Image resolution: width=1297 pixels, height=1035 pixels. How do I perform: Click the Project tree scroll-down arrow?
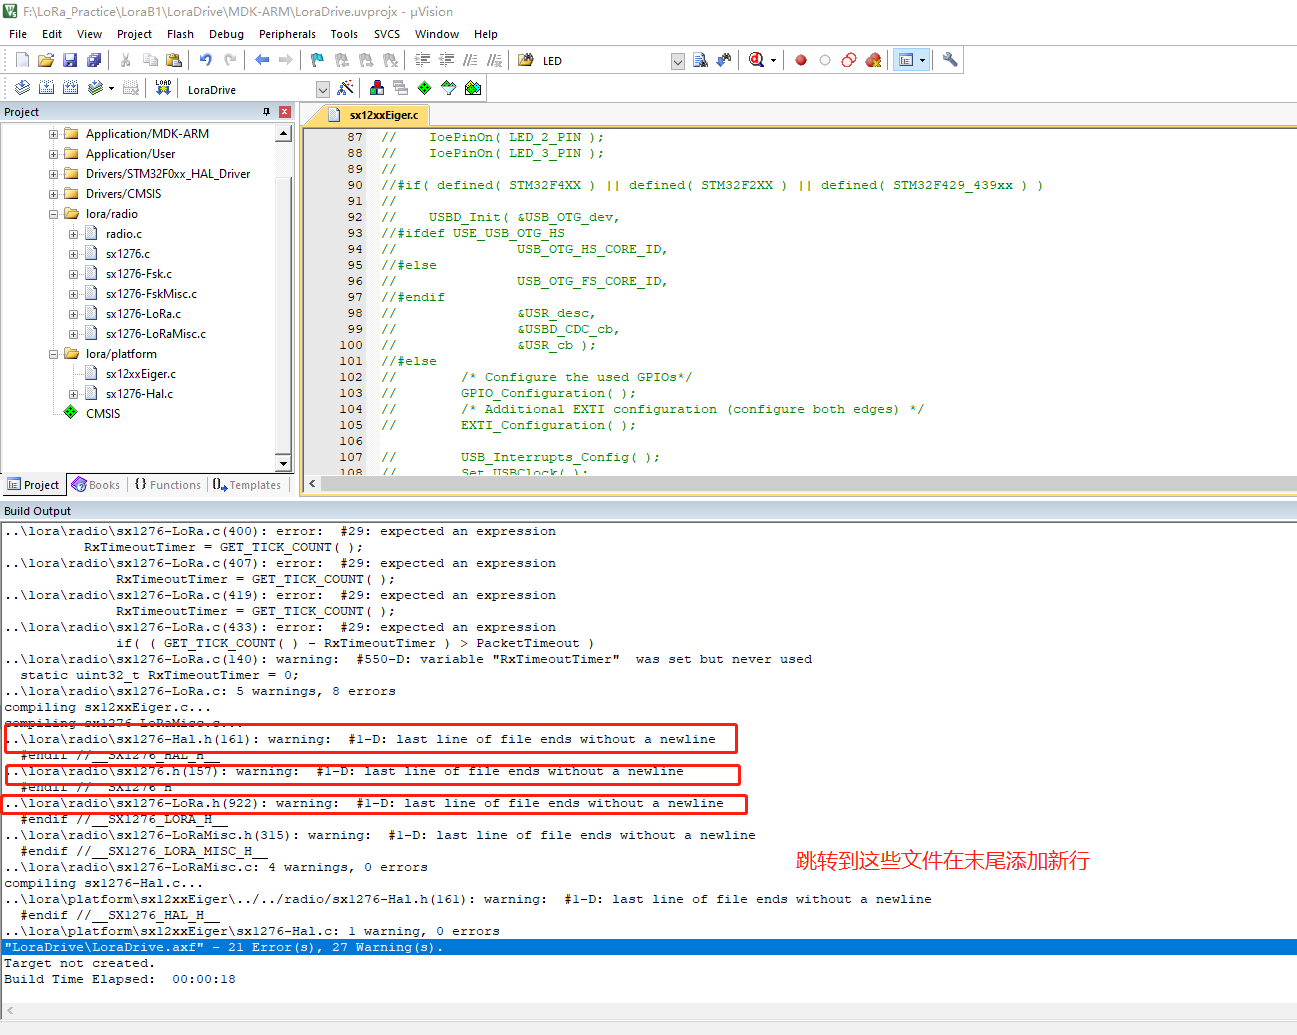(283, 463)
